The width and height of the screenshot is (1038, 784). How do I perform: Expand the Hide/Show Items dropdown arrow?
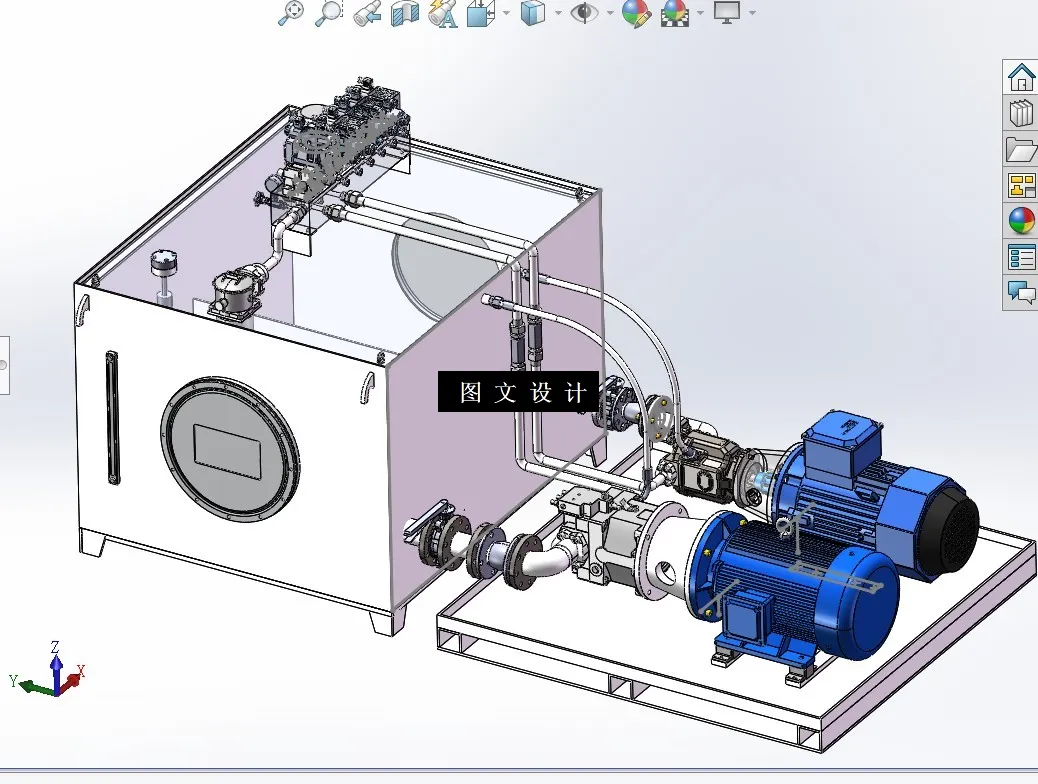point(610,13)
